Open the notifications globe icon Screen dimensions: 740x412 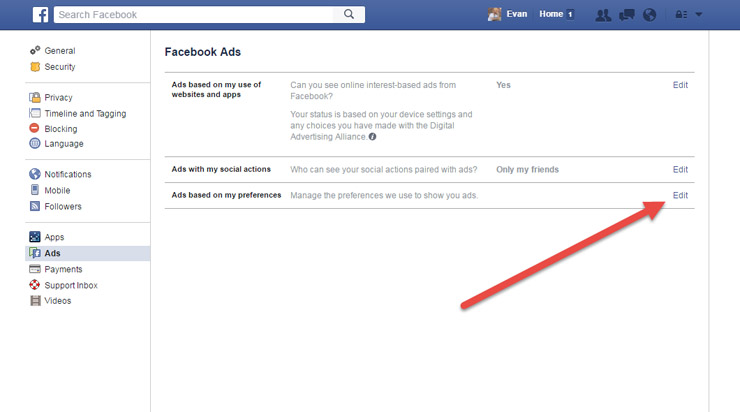pyautogui.click(x=650, y=15)
